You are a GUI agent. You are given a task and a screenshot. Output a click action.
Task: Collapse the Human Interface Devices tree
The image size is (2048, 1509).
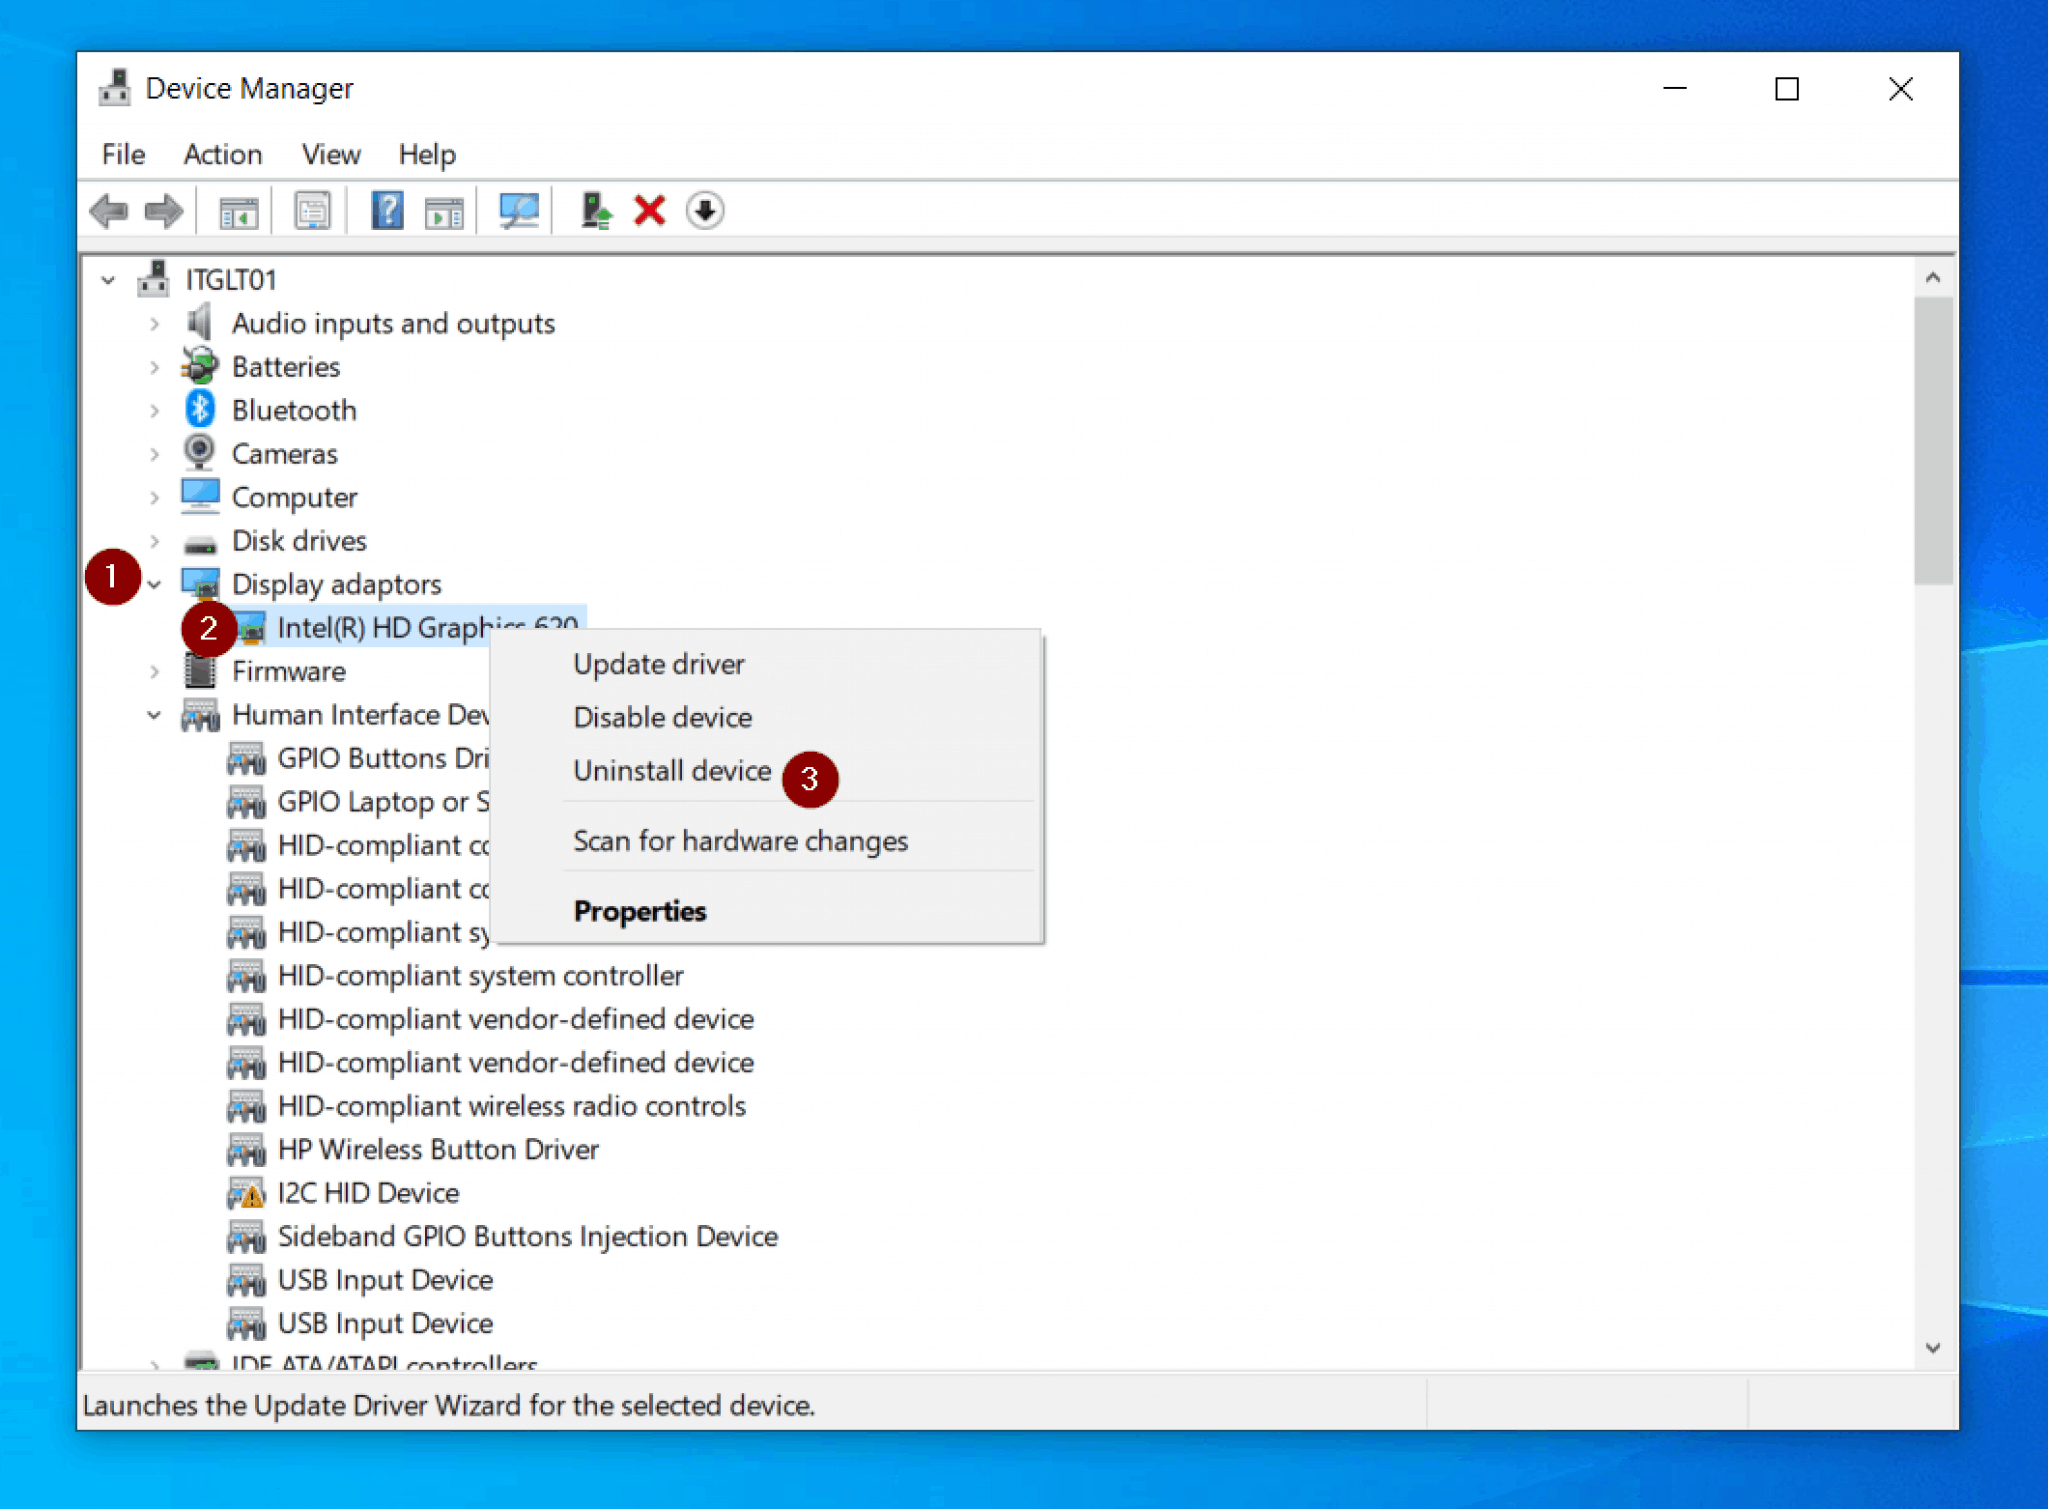[155, 714]
